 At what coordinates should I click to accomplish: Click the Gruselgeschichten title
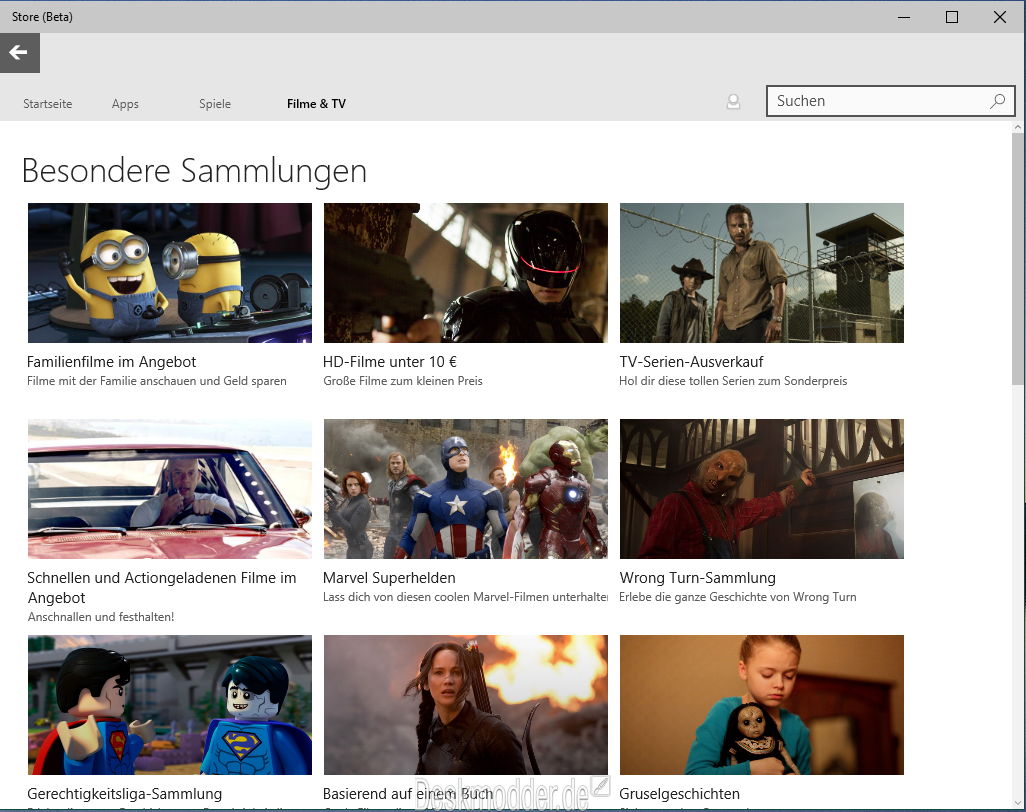679,794
